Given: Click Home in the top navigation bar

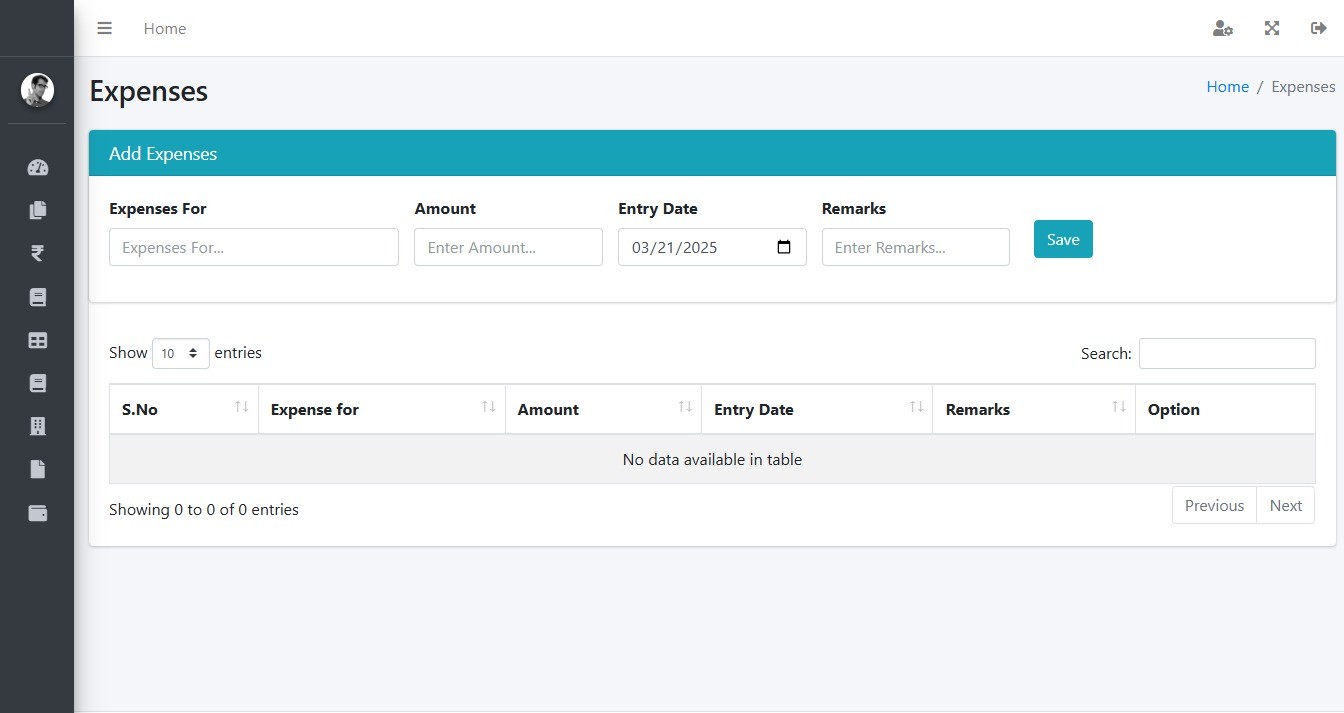Looking at the screenshot, I should (164, 29).
